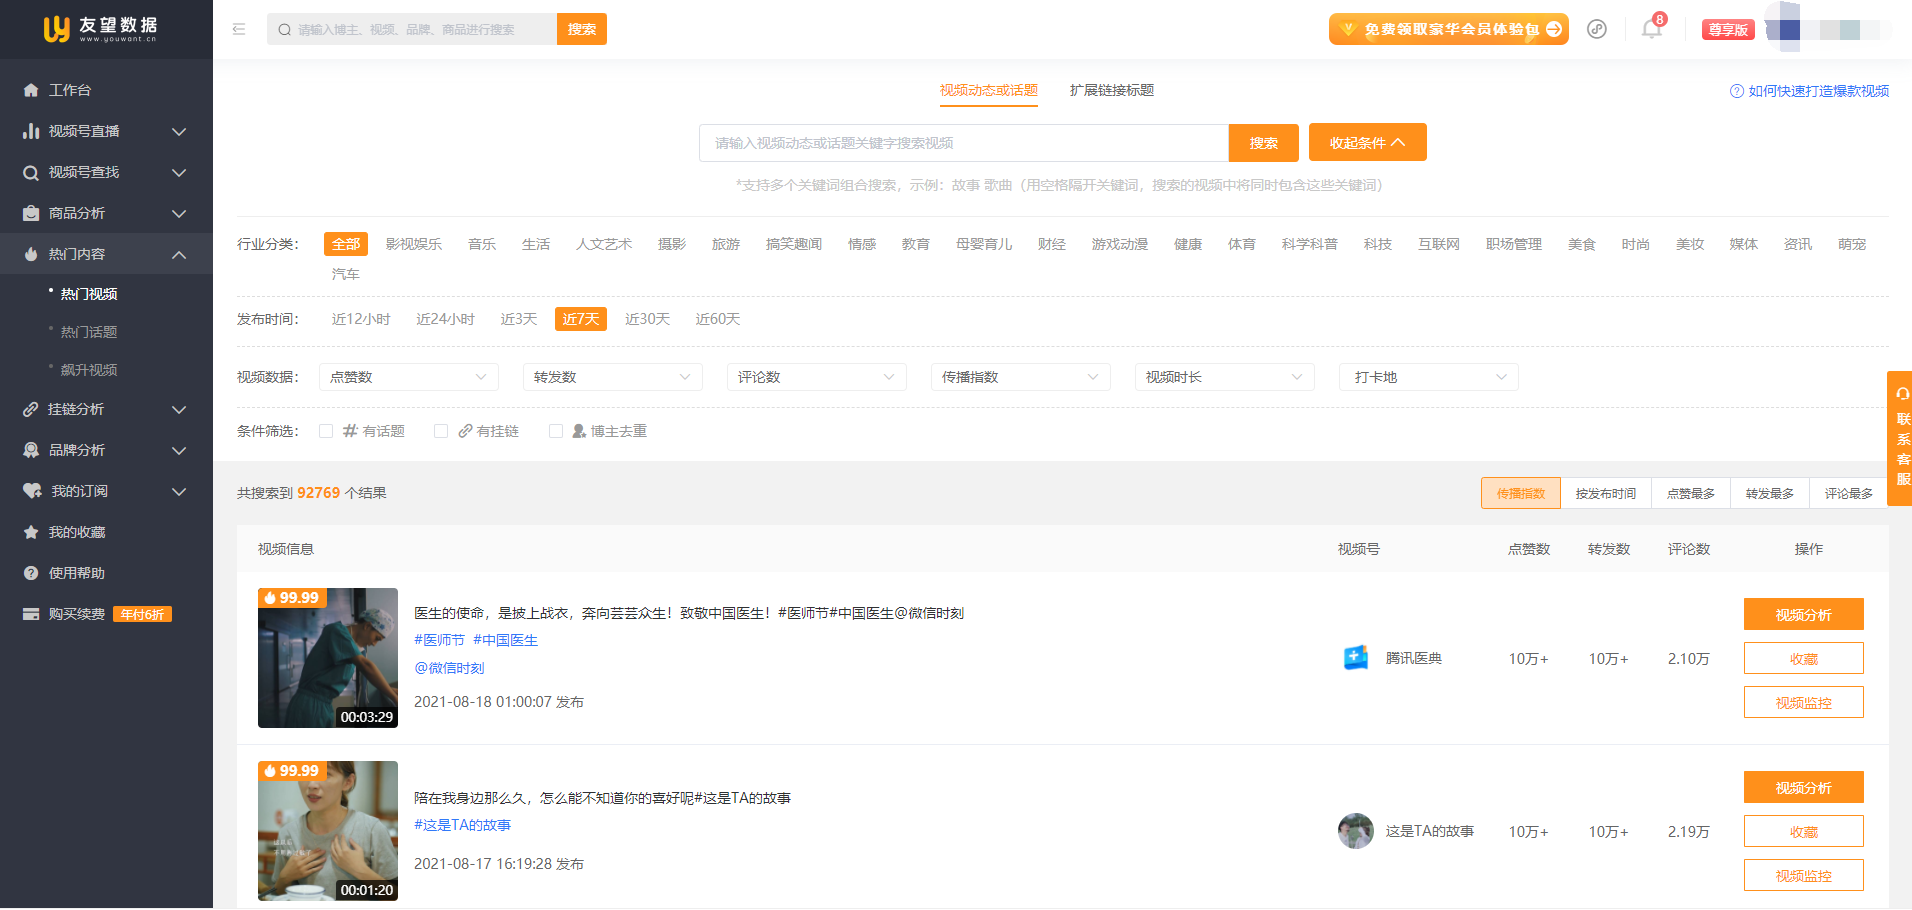The width and height of the screenshot is (1912, 910).
Task: Switch to the 扩展链接标题 tab
Action: [1110, 90]
